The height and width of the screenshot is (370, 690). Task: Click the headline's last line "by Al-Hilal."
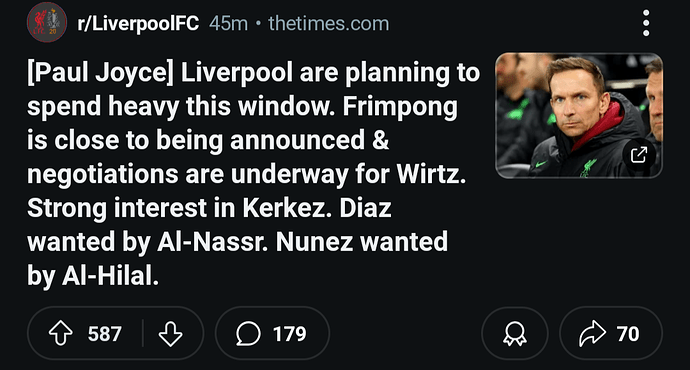[x=93, y=276]
